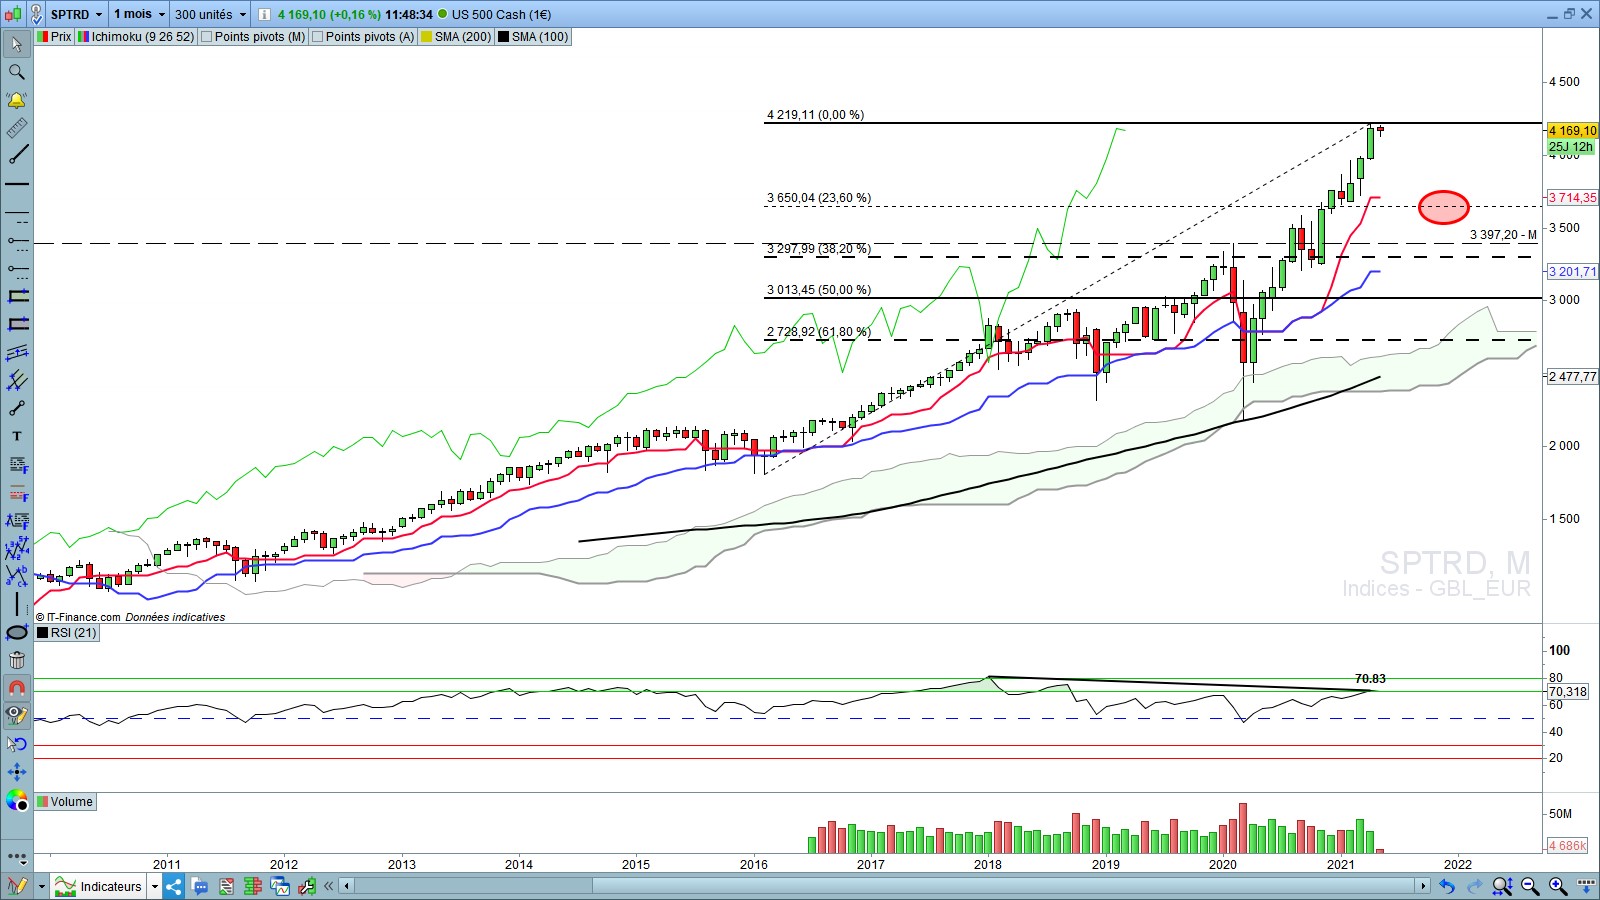Open the Indicateurs panel
Image resolution: width=1600 pixels, height=900 pixels.
point(99,886)
